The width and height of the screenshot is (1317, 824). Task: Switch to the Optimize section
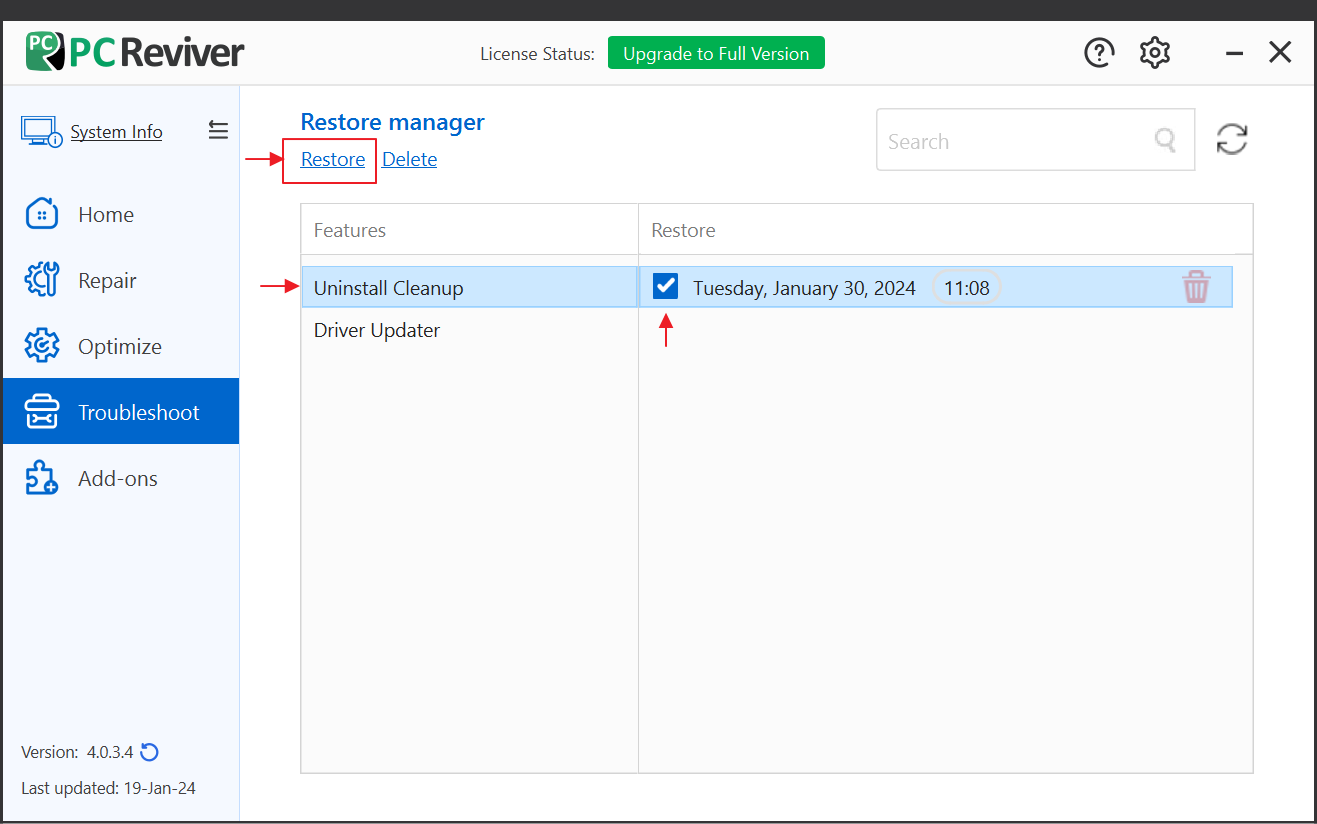[x=120, y=346]
